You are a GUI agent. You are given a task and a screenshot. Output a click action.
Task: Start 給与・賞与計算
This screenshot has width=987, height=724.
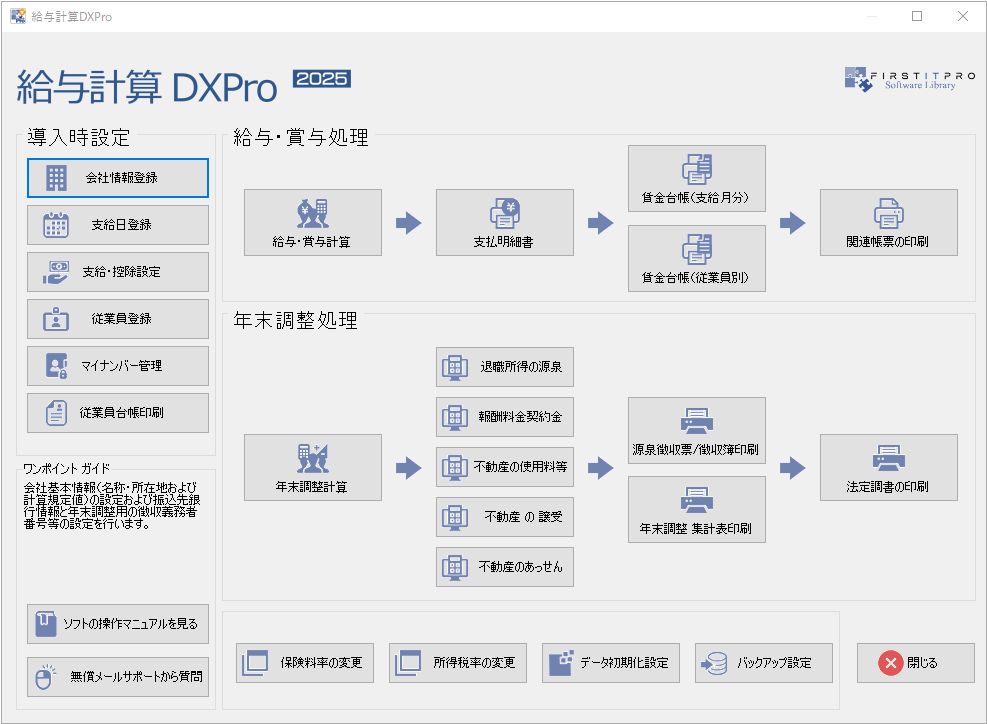(313, 222)
